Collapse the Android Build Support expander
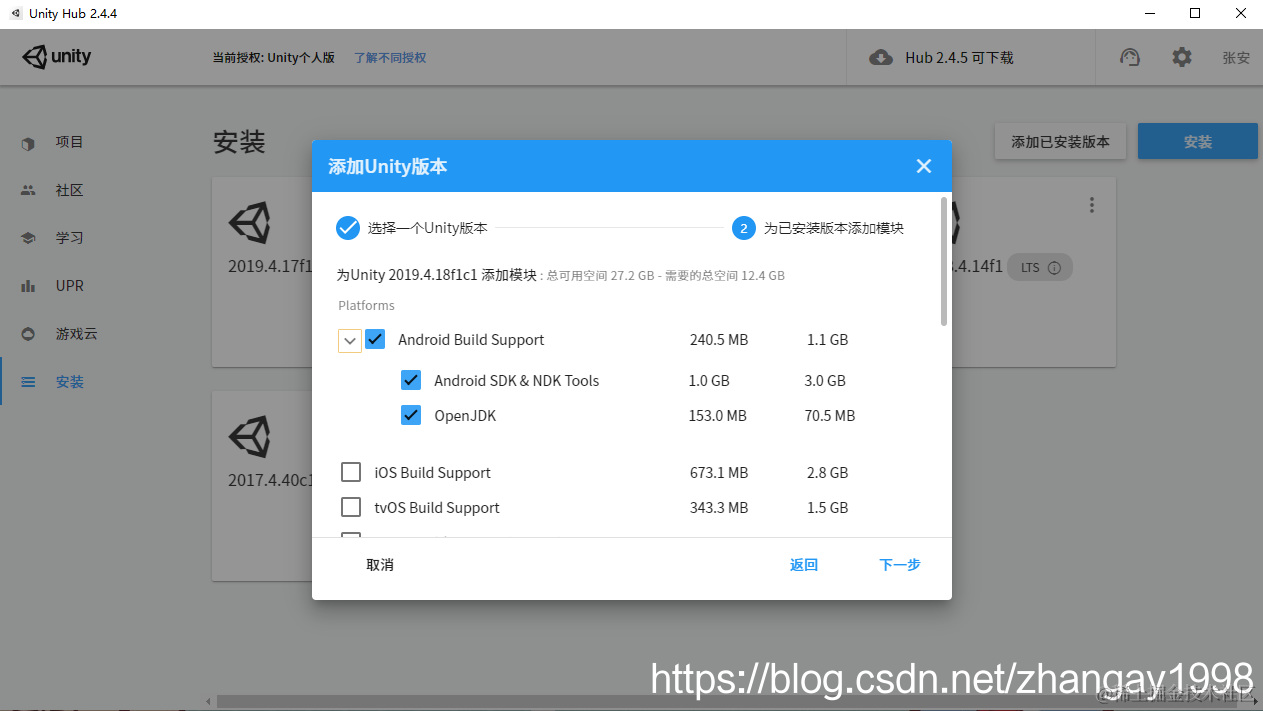Viewport: 1263px width, 711px height. click(x=349, y=340)
